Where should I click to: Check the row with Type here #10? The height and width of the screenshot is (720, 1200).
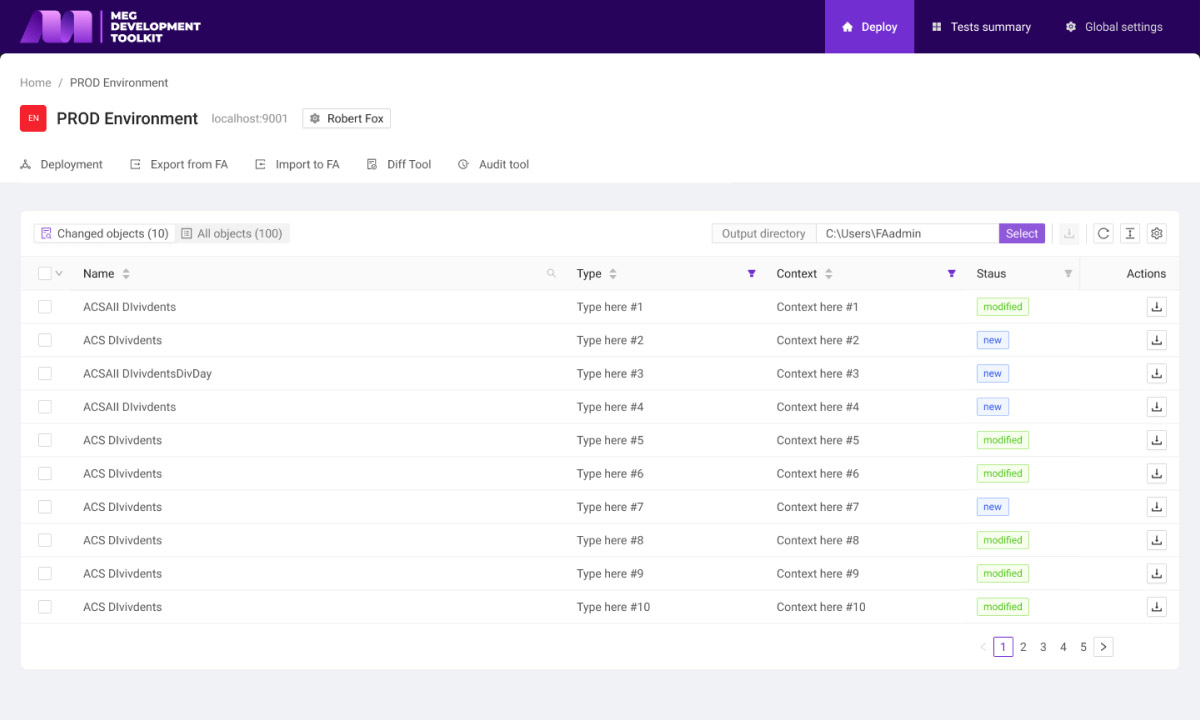45,607
